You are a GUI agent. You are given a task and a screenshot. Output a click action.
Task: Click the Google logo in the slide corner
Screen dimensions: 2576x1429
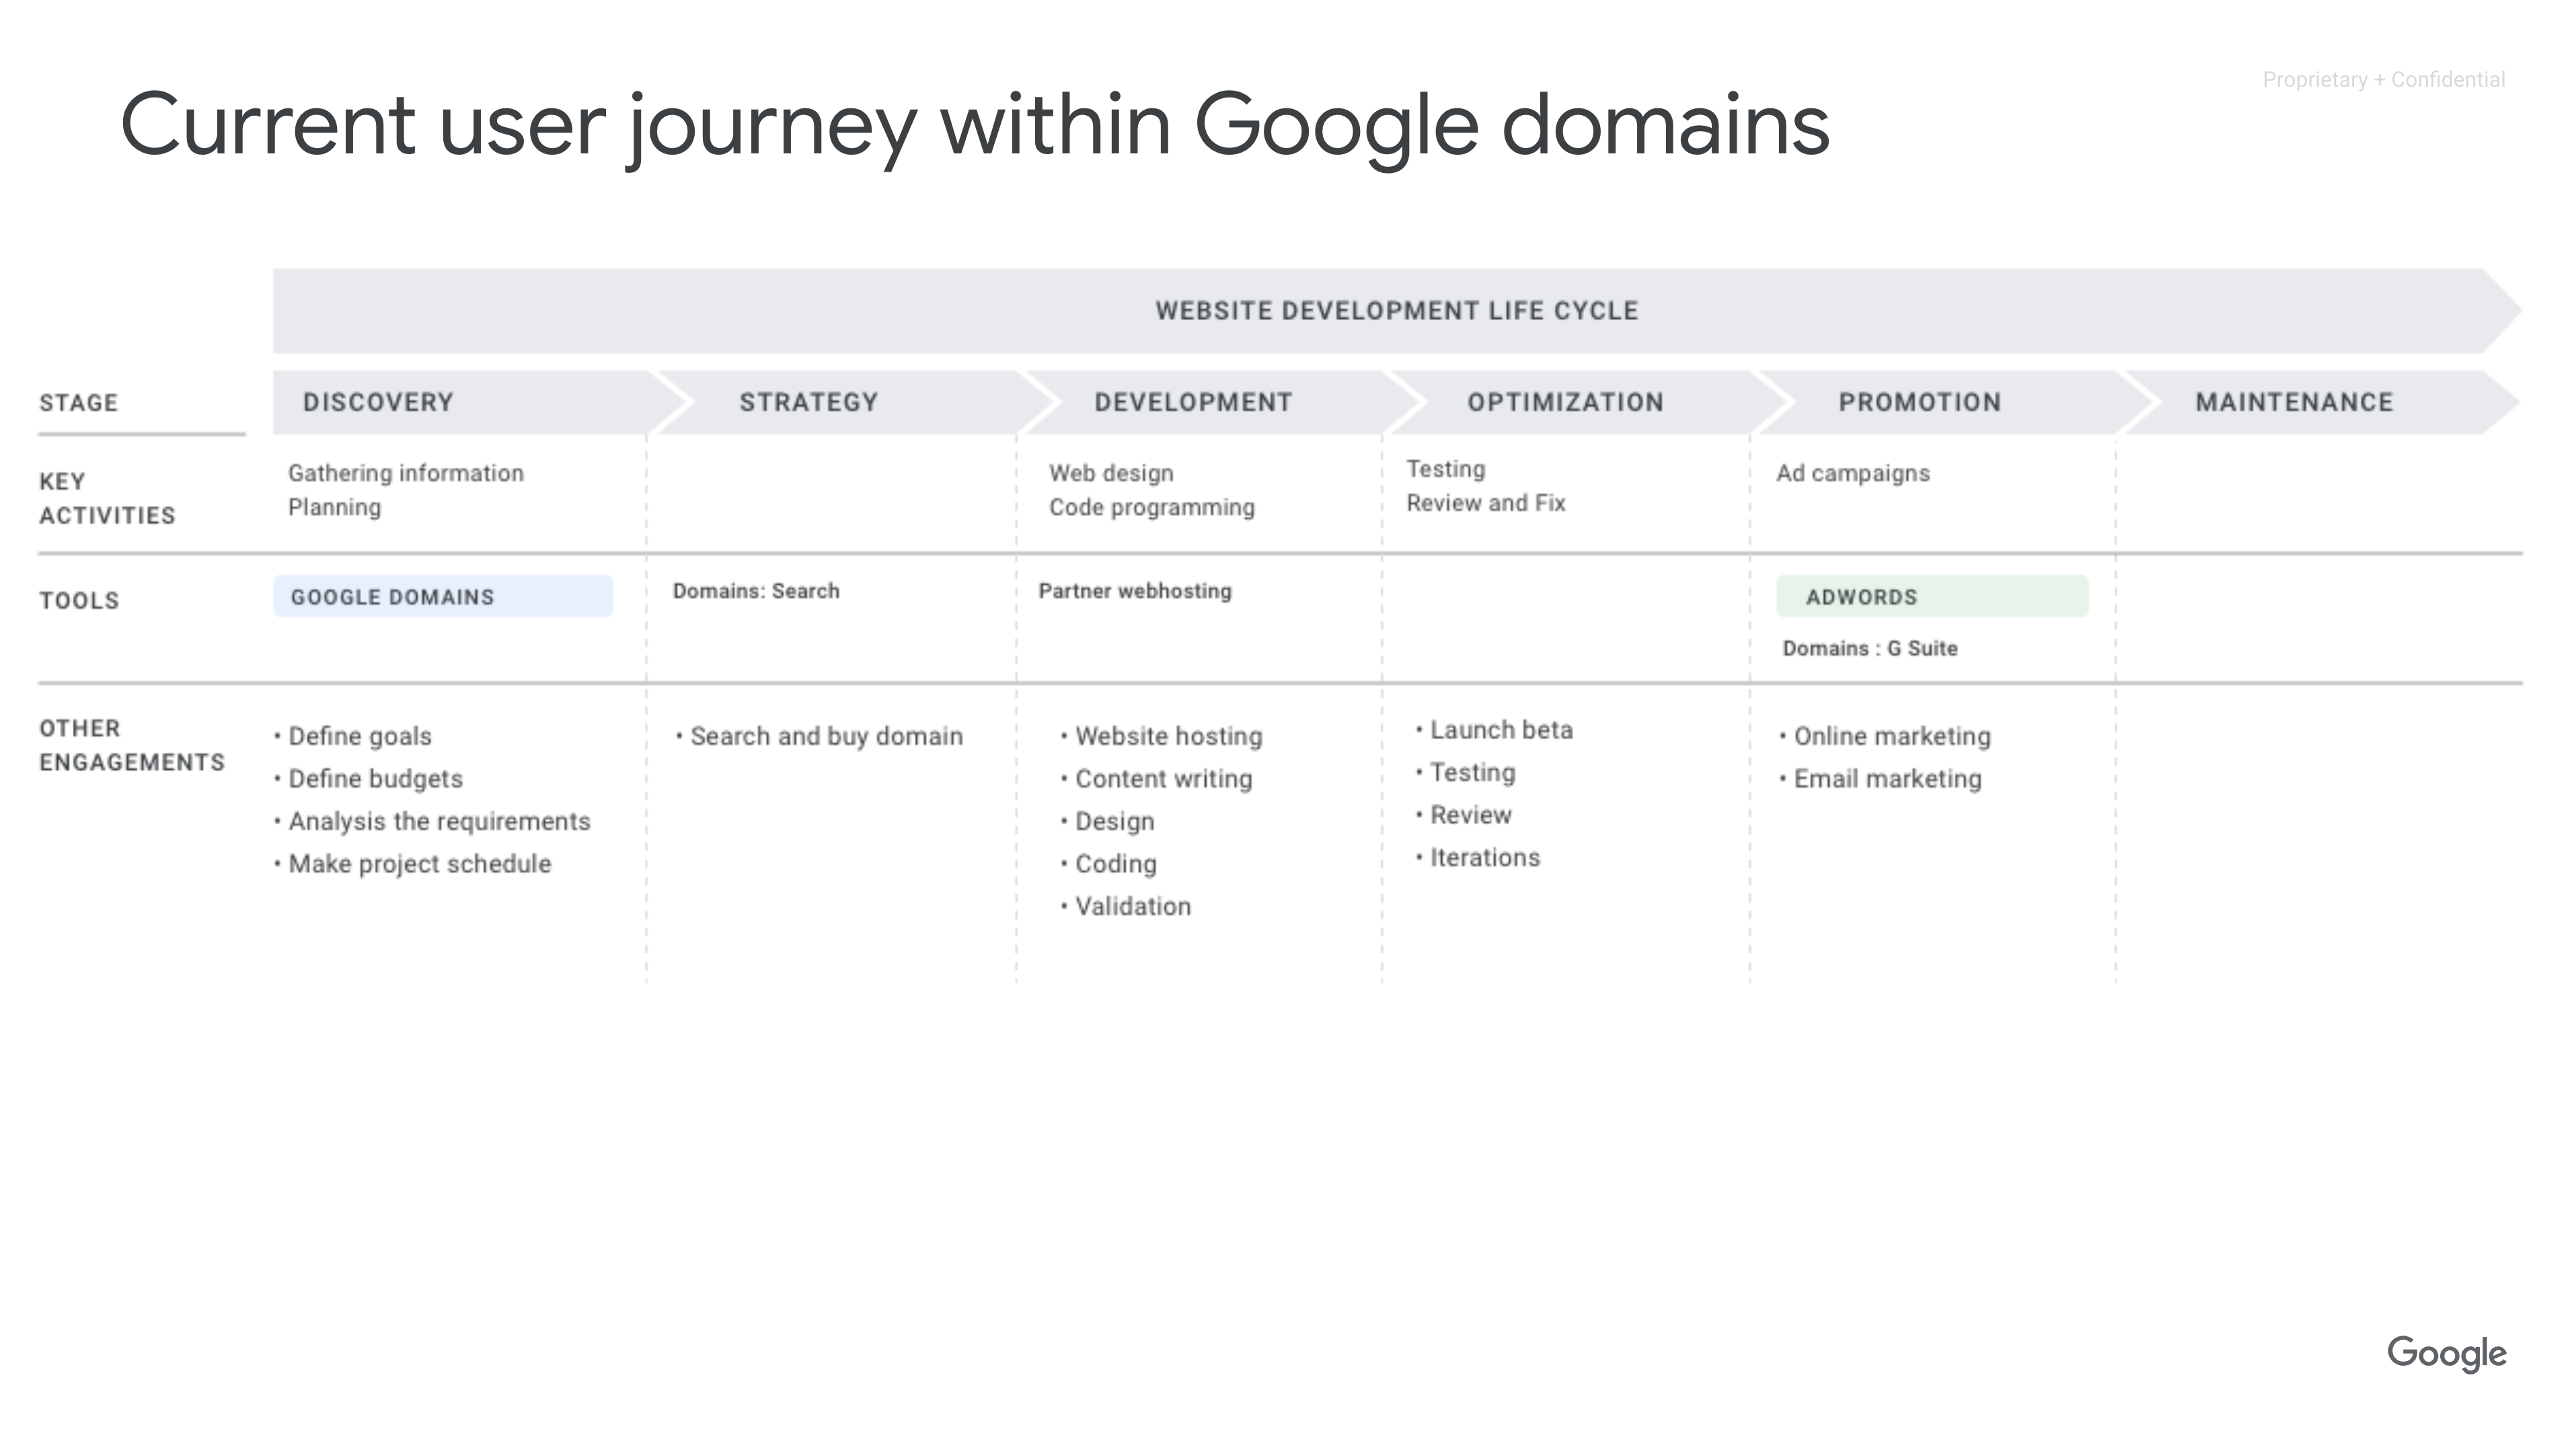tap(2446, 1354)
